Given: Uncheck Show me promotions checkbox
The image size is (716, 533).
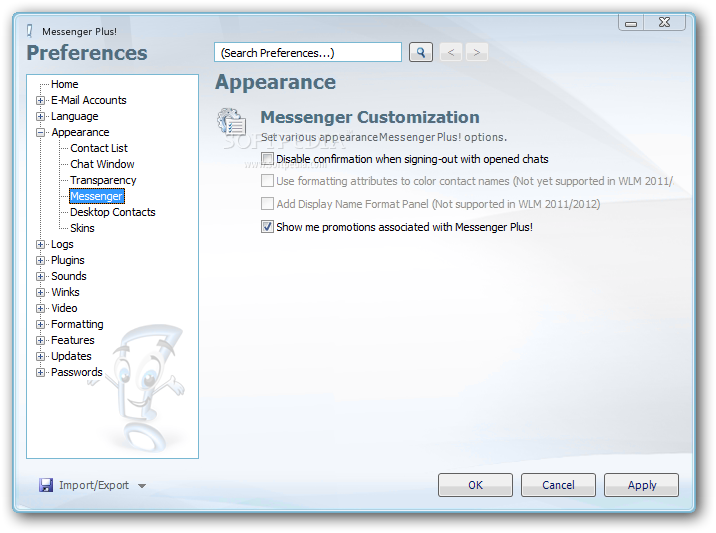Looking at the screenshot, I should click(x=267, y=227).
